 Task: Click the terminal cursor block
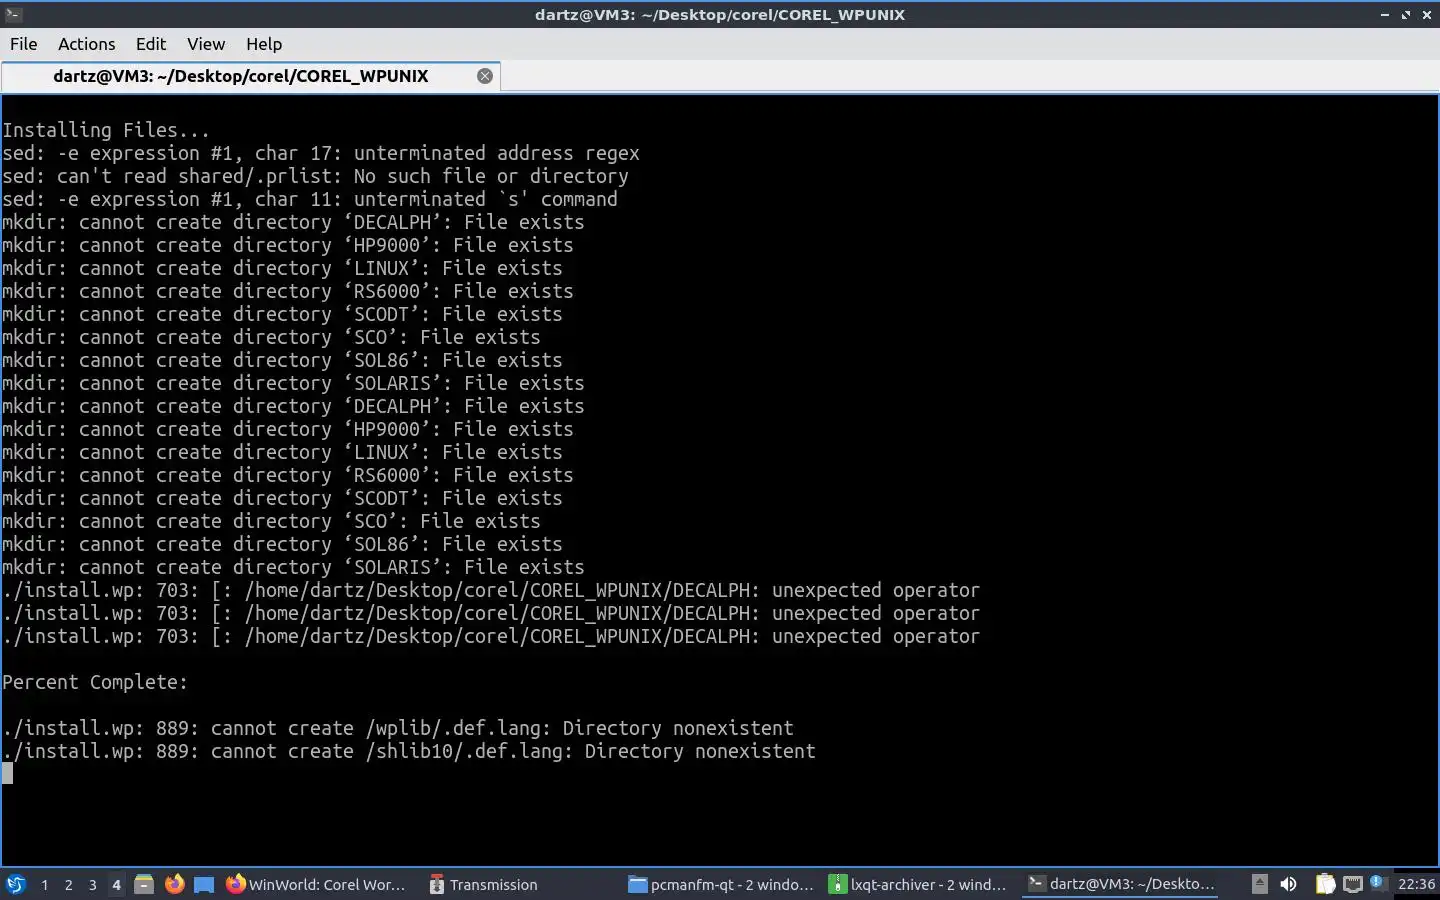(7, 773)
